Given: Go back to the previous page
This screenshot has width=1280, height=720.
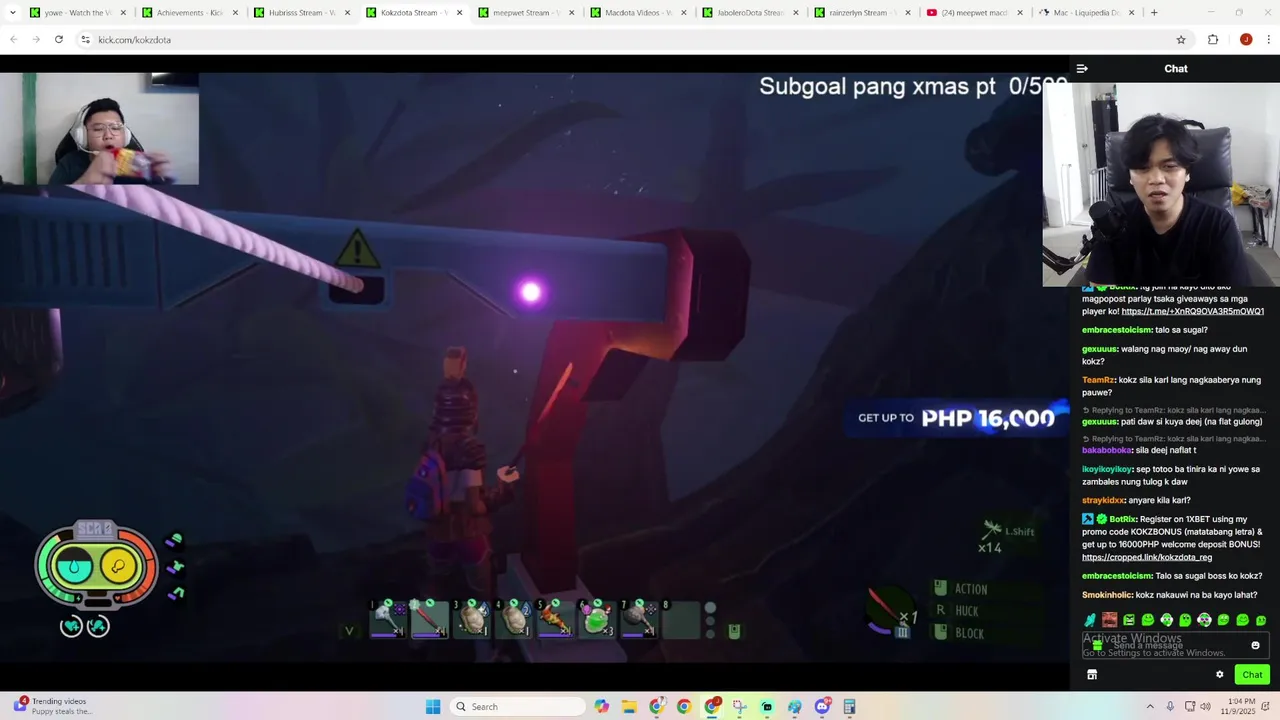Looking at the screenshot, I should click(x=13, y=40).
